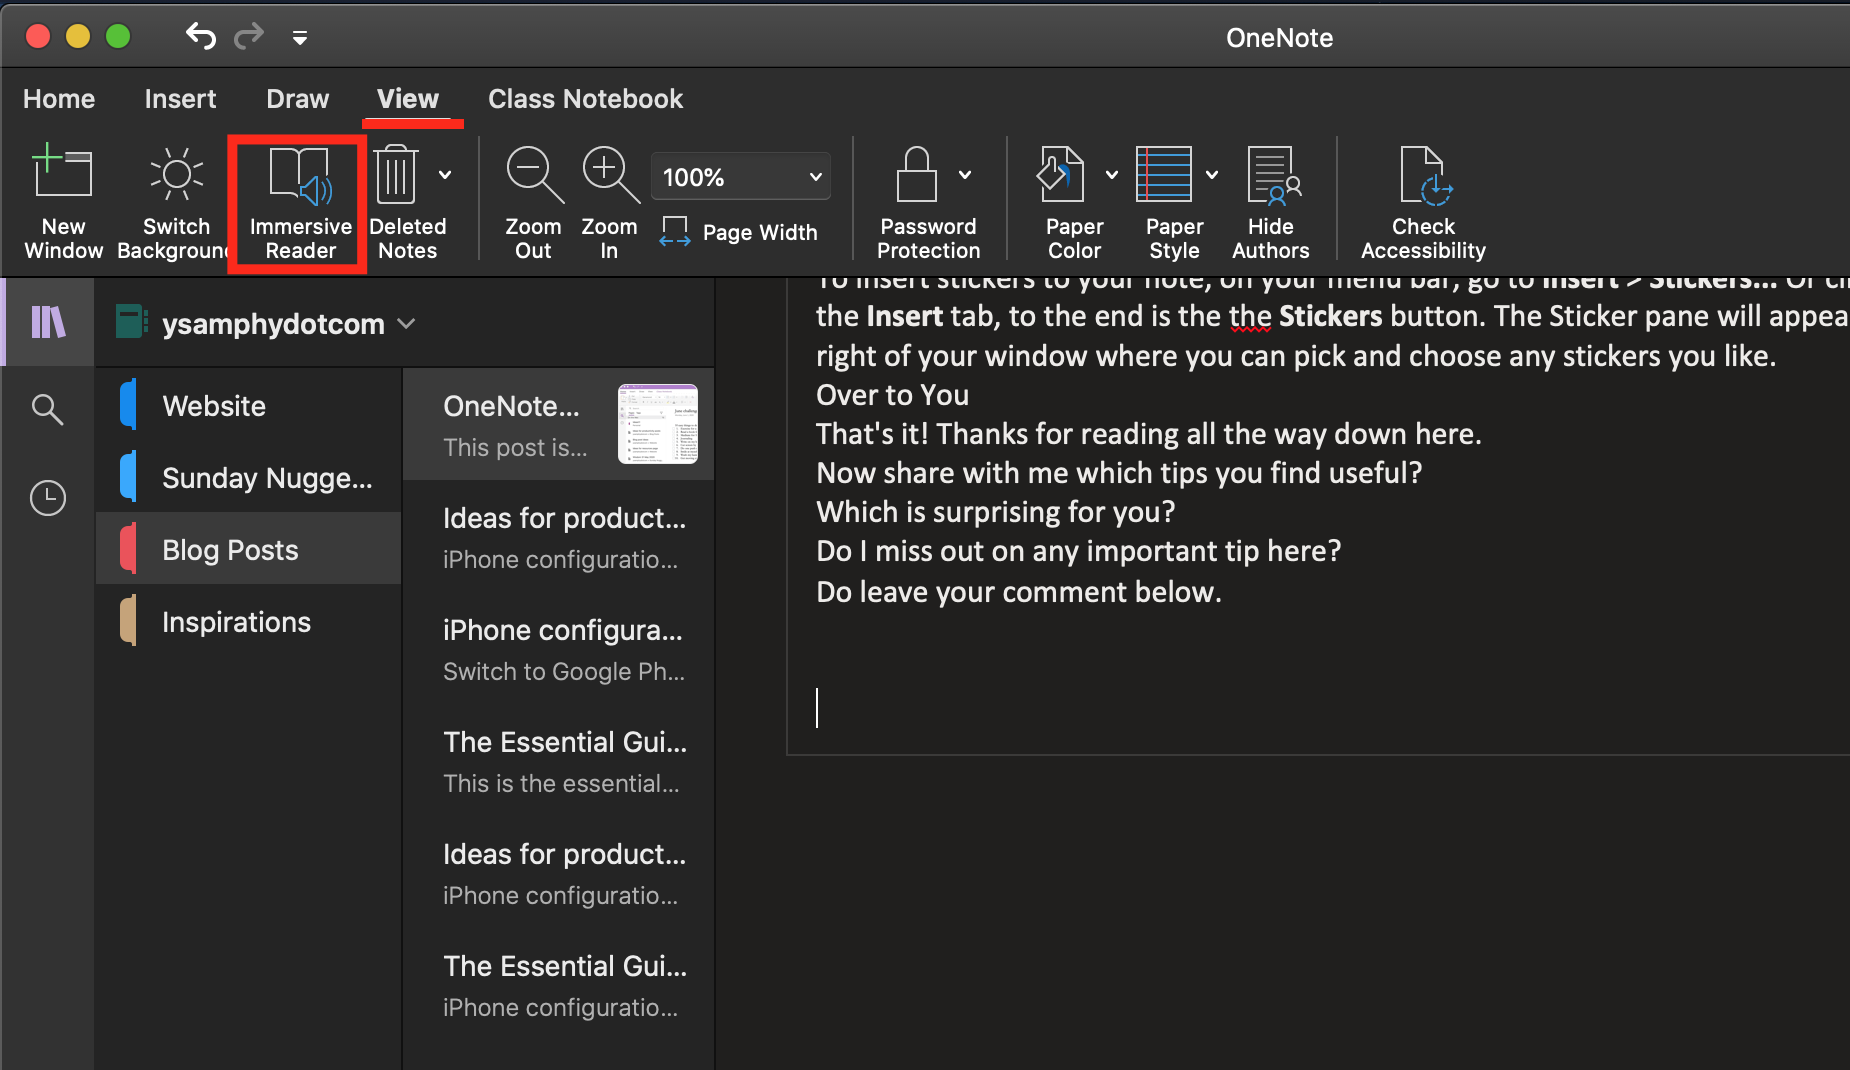Expand Password Protection dropdown arrow

(965, 175)
